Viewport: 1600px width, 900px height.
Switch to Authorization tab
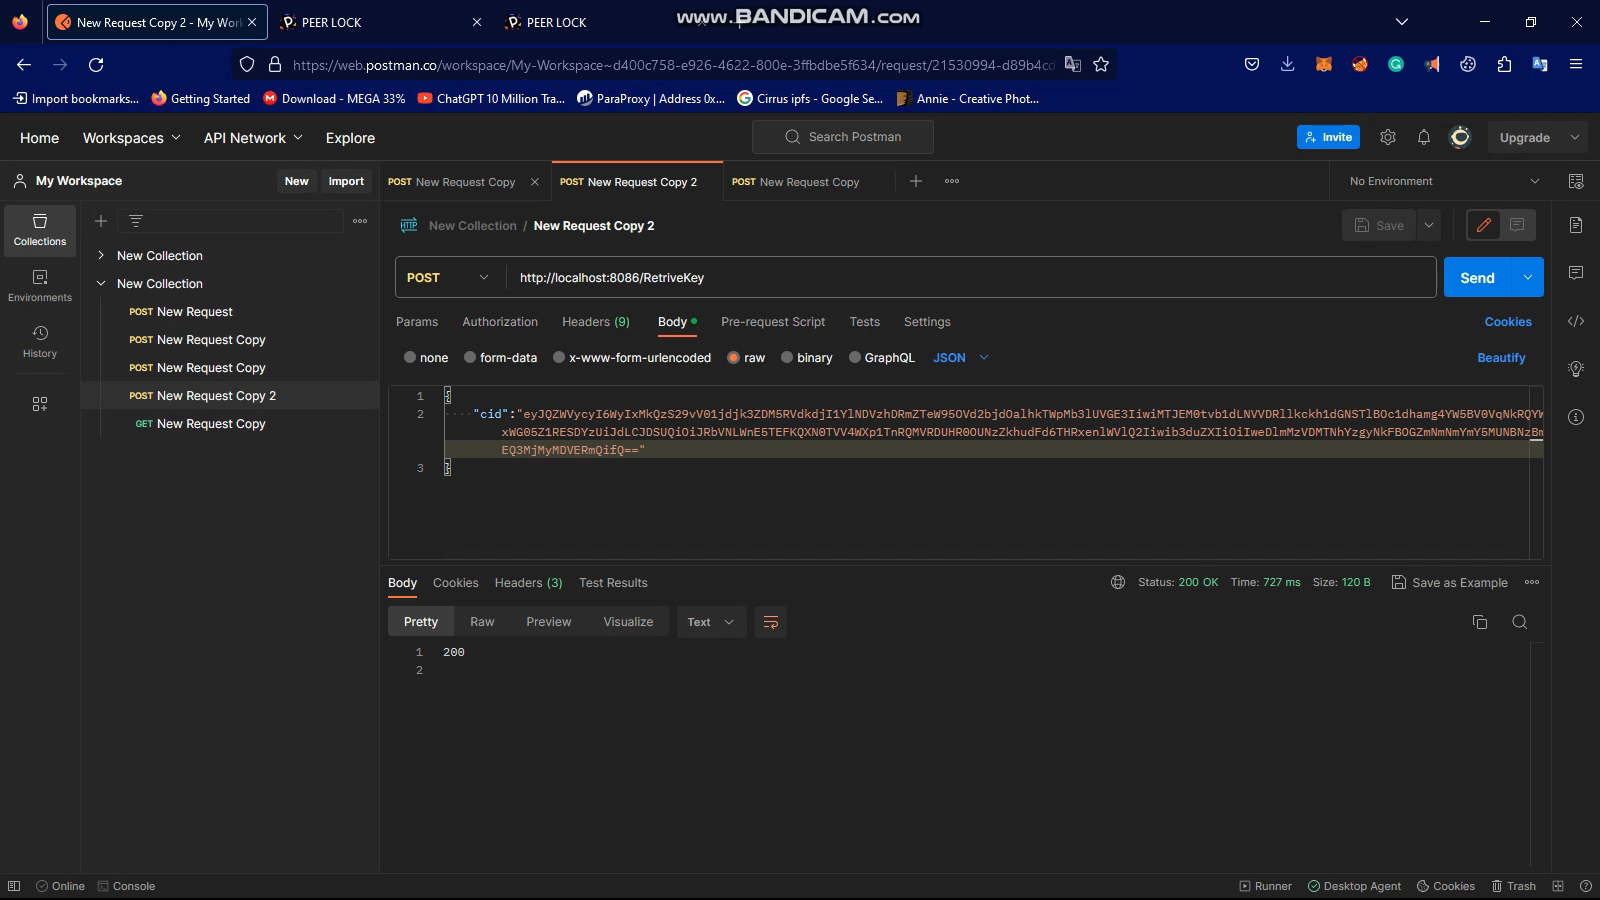[x=500, y=322]
